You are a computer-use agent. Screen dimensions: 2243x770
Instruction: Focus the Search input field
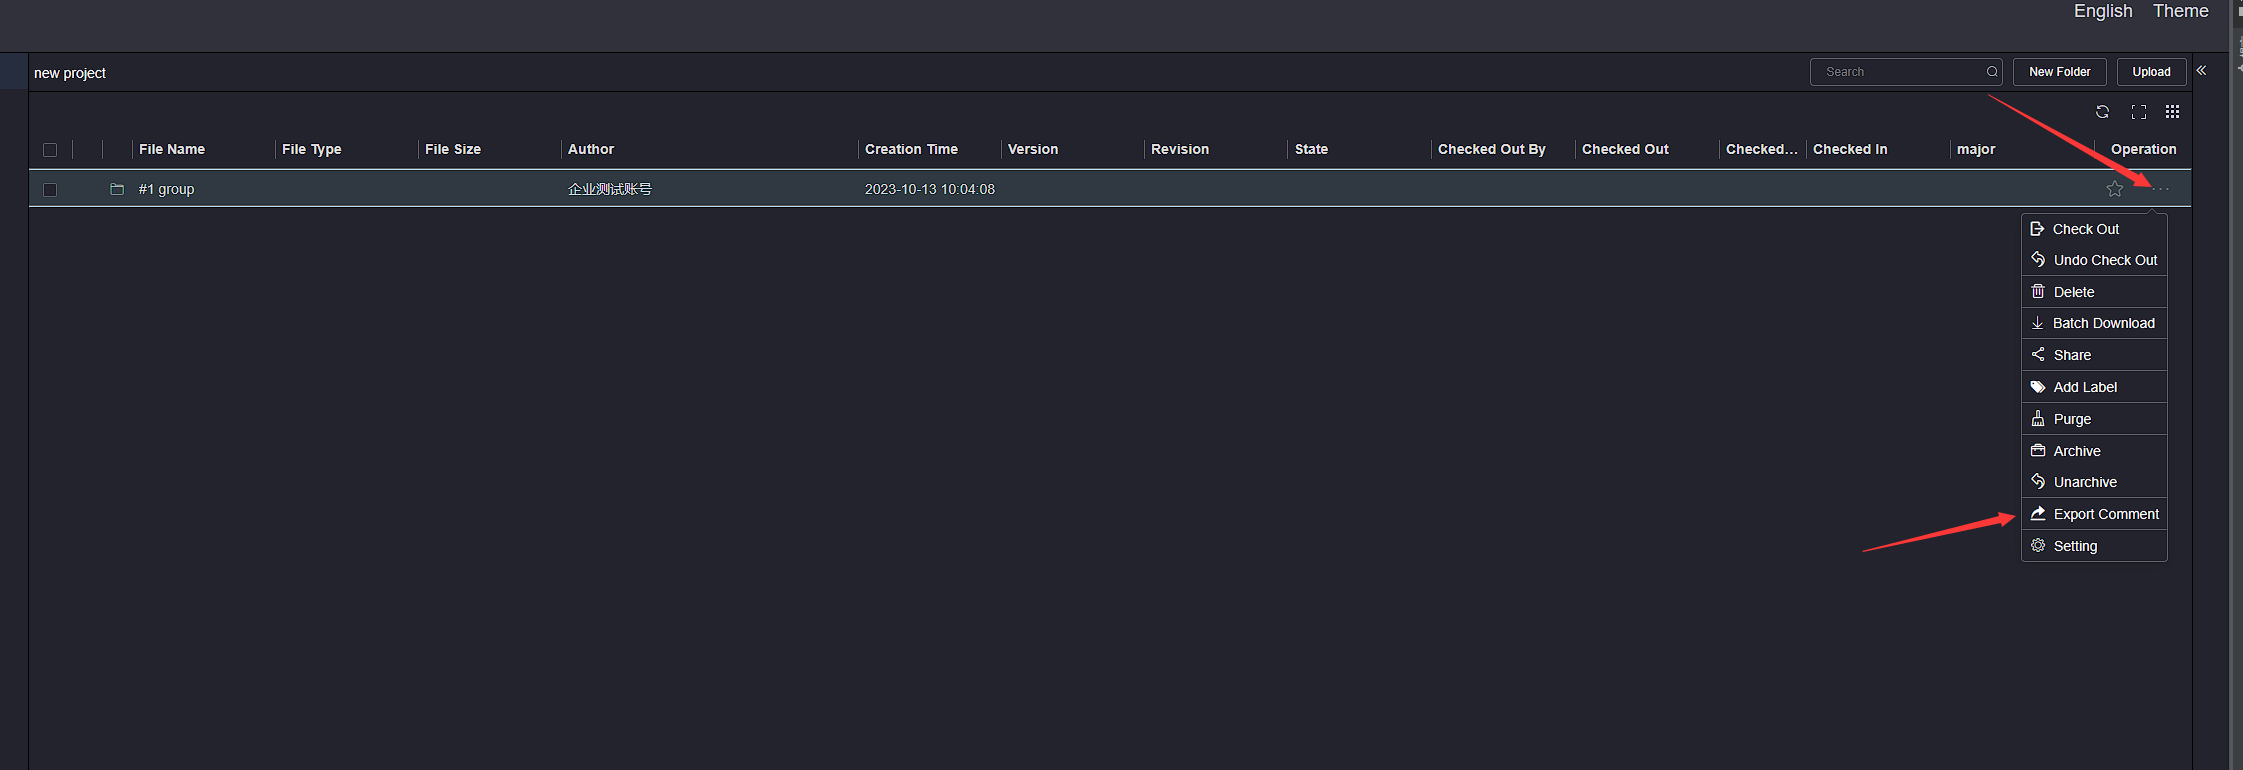(x=1905, y=72)
